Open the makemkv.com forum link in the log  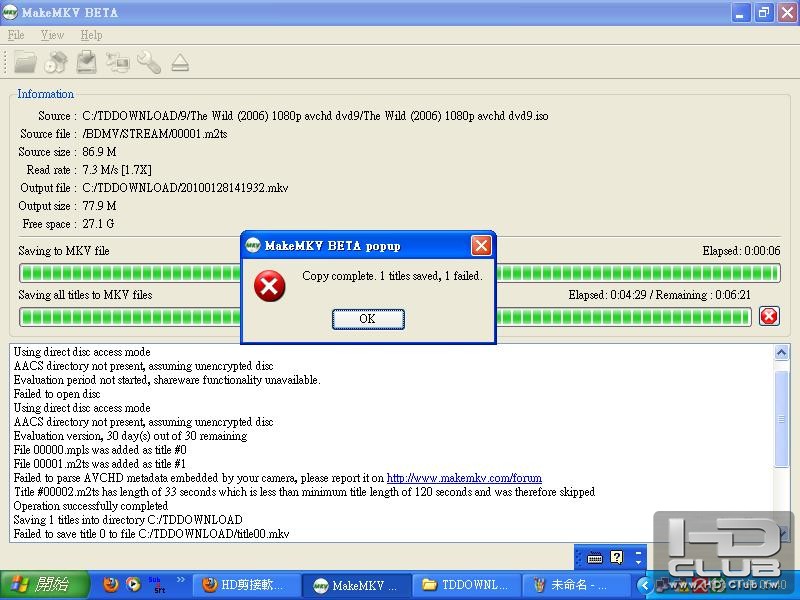click(x=464, y=478)
